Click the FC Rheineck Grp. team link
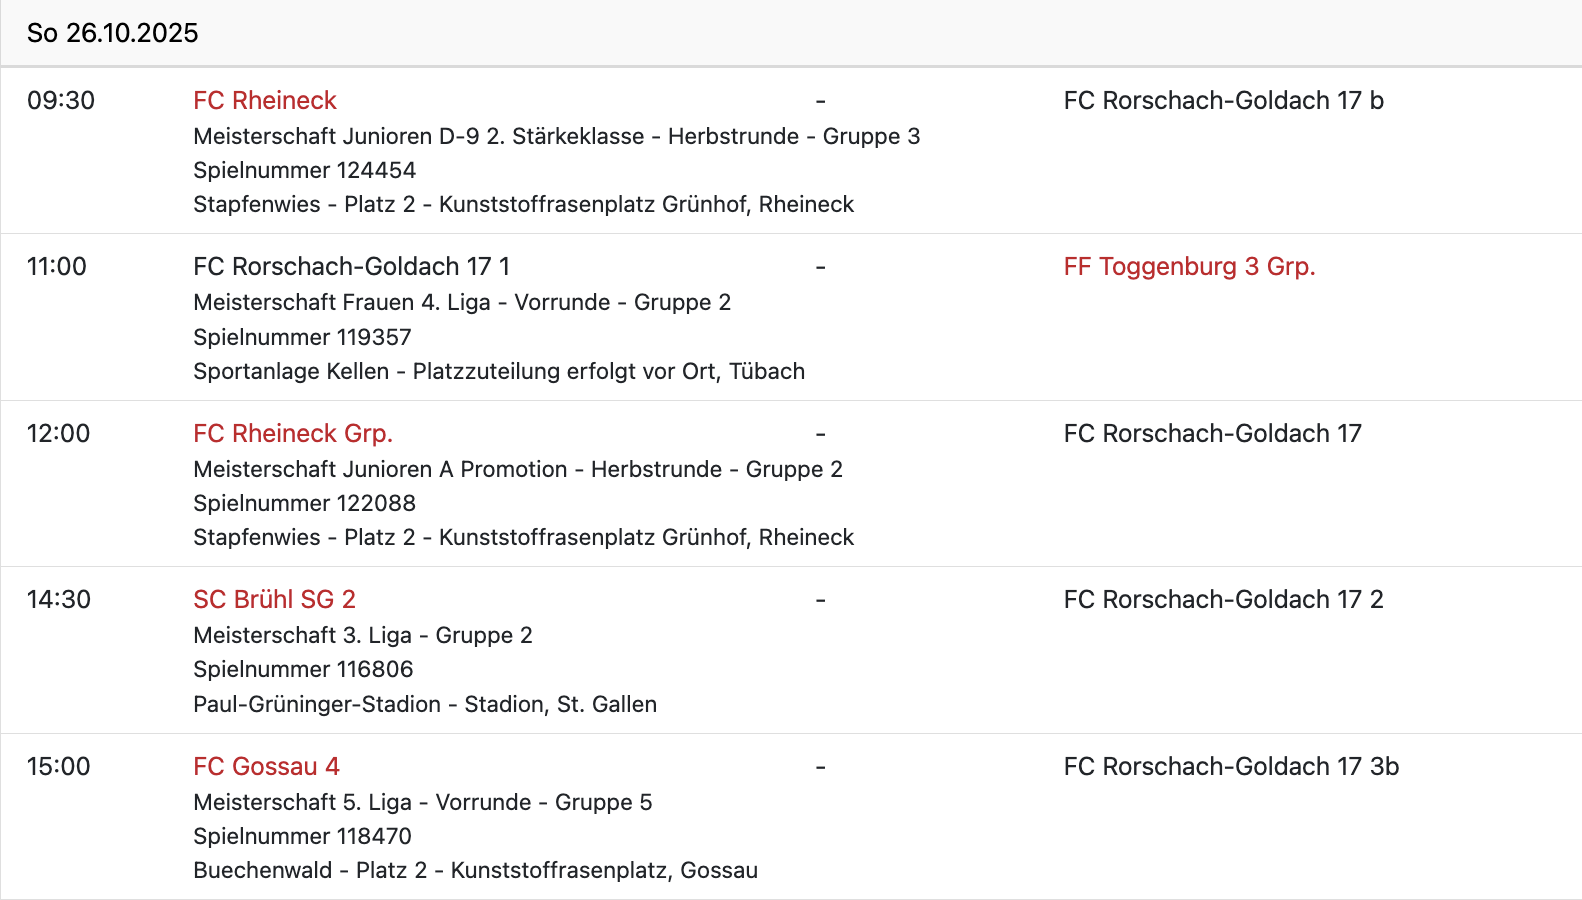The image size is (1582, 900). 293,433
